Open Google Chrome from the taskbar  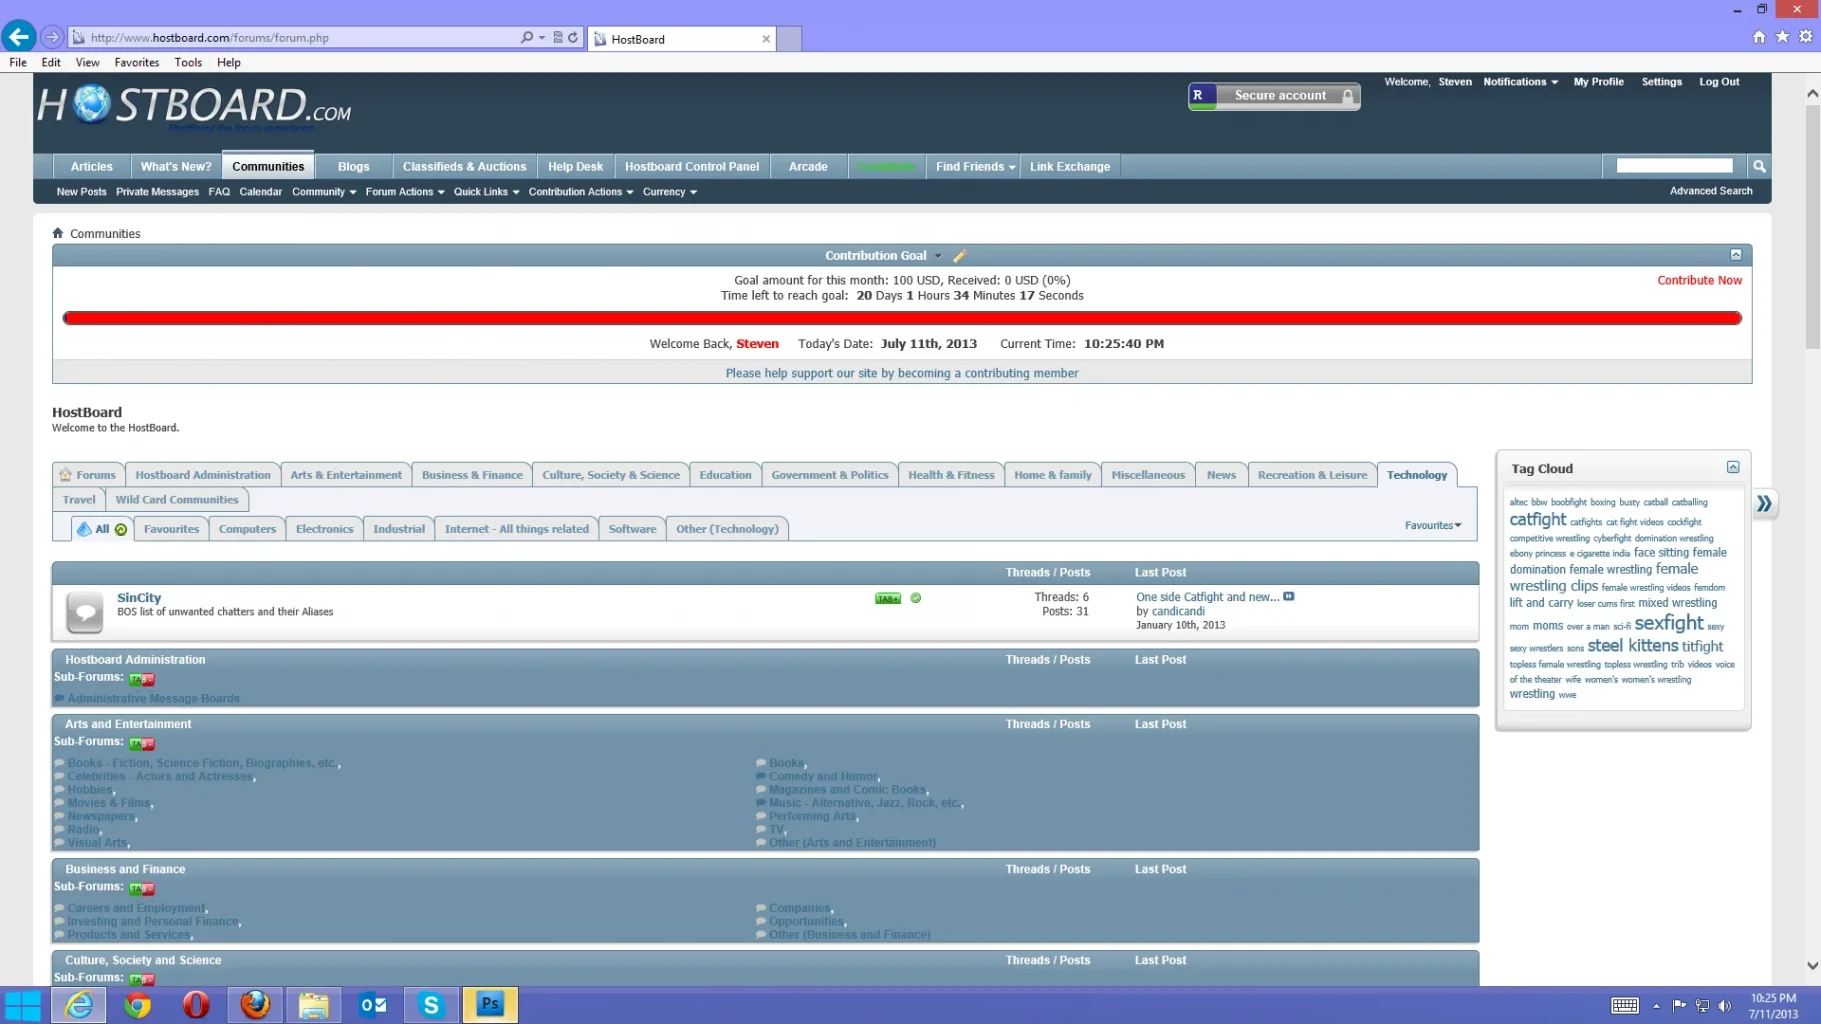click(x=137, y=1005)
